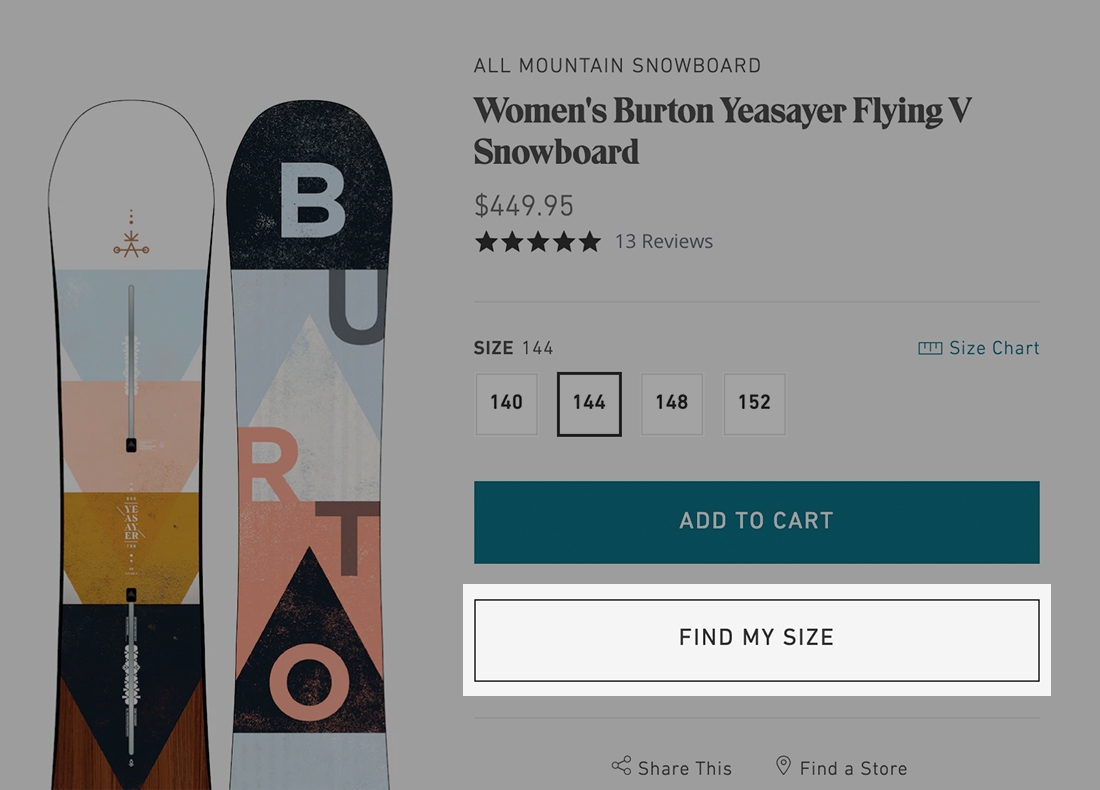Image resolution: width=1100 pixels, height=790 pixels.
Task: Click the first star in the rating
Action: pos(486,242)
